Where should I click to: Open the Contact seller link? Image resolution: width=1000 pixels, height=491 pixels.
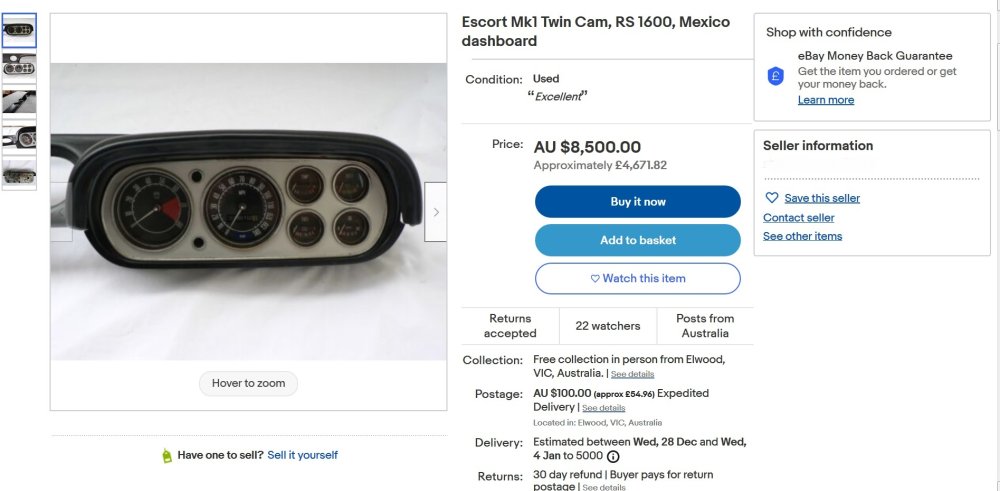click(798, 218)
